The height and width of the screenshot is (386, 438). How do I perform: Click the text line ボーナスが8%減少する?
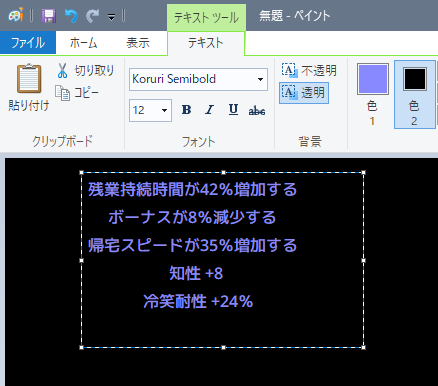tap(192, 217)
